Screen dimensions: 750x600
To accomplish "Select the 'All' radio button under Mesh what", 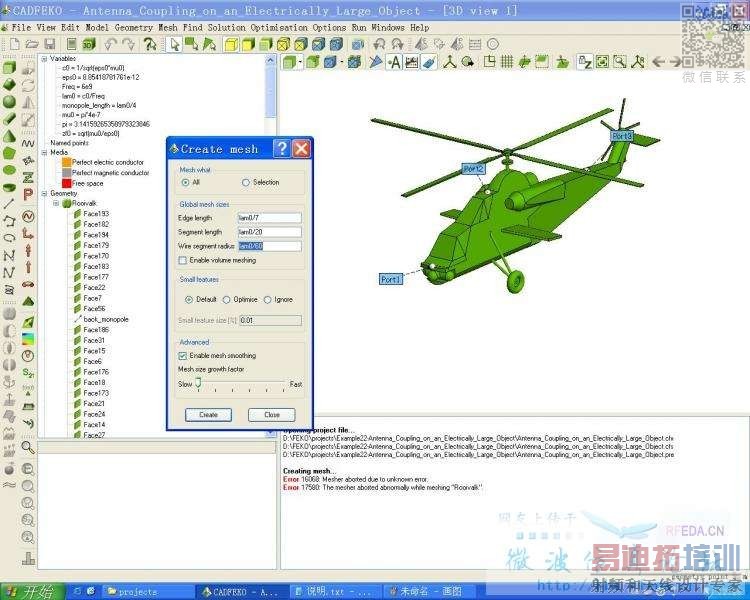I will [186, 182].
